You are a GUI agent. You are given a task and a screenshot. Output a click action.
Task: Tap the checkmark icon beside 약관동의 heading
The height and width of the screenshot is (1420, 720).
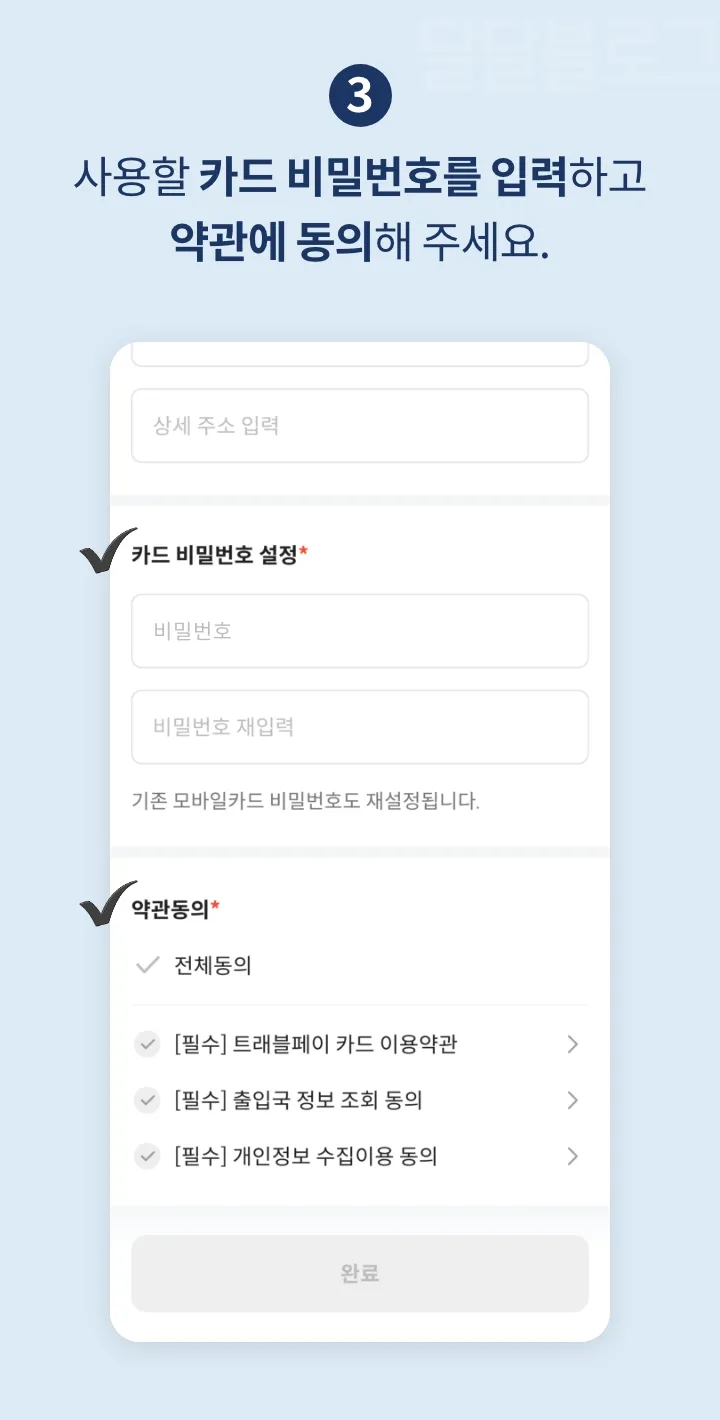pos(105,903)
